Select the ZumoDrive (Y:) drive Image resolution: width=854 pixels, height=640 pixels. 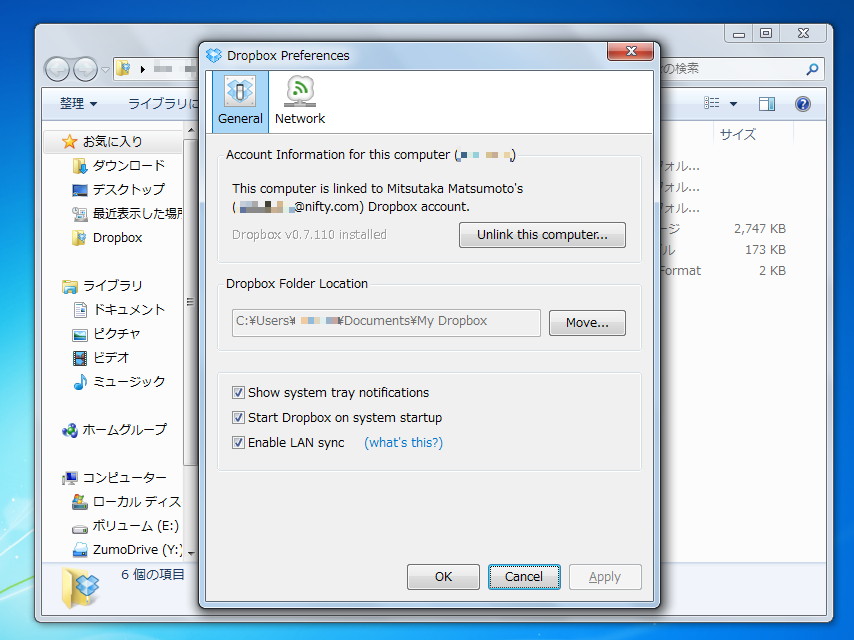pos(128,550)
